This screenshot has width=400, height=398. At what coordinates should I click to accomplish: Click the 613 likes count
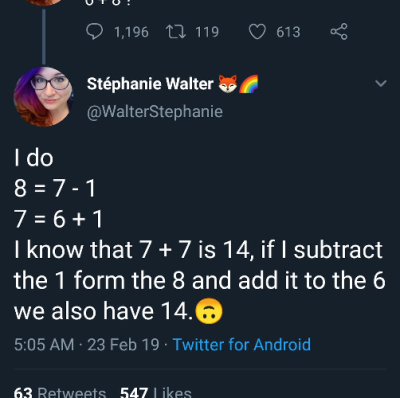(288, 32)
